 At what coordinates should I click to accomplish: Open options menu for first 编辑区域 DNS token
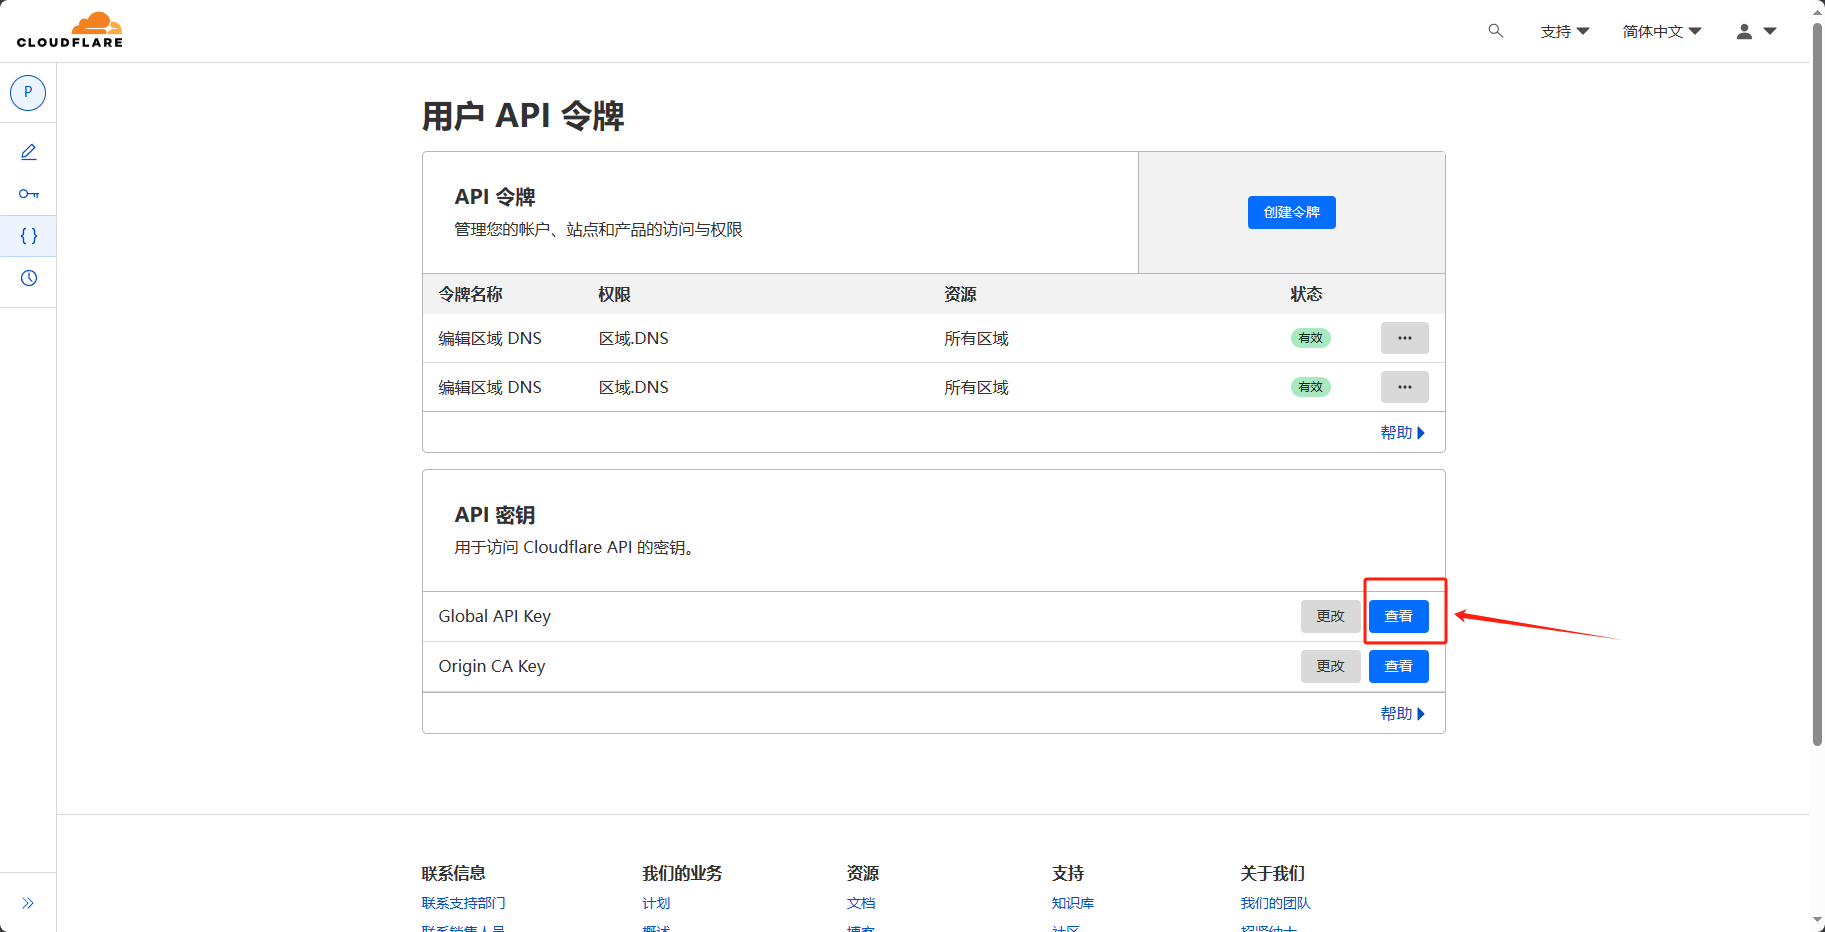click(x=1404, y=338)
